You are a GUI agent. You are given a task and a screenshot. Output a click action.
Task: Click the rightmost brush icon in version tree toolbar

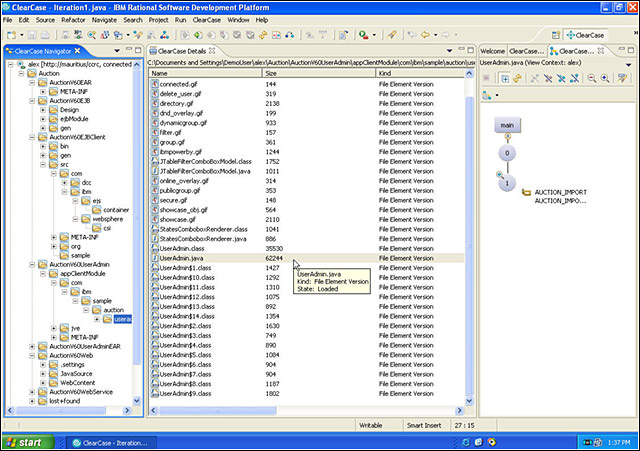point(622,78)
